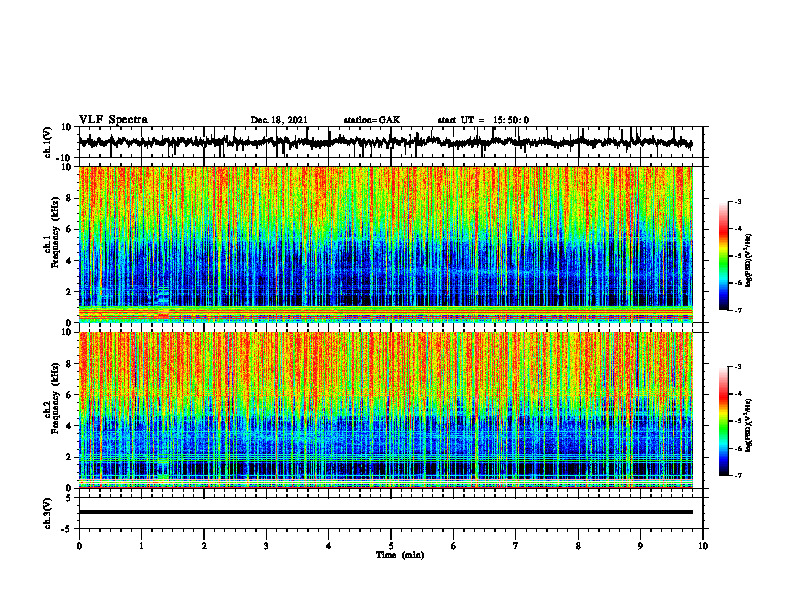
Task: Click the ch.2 colorbar "log(PSD)" label
Action: pos(749,426)
